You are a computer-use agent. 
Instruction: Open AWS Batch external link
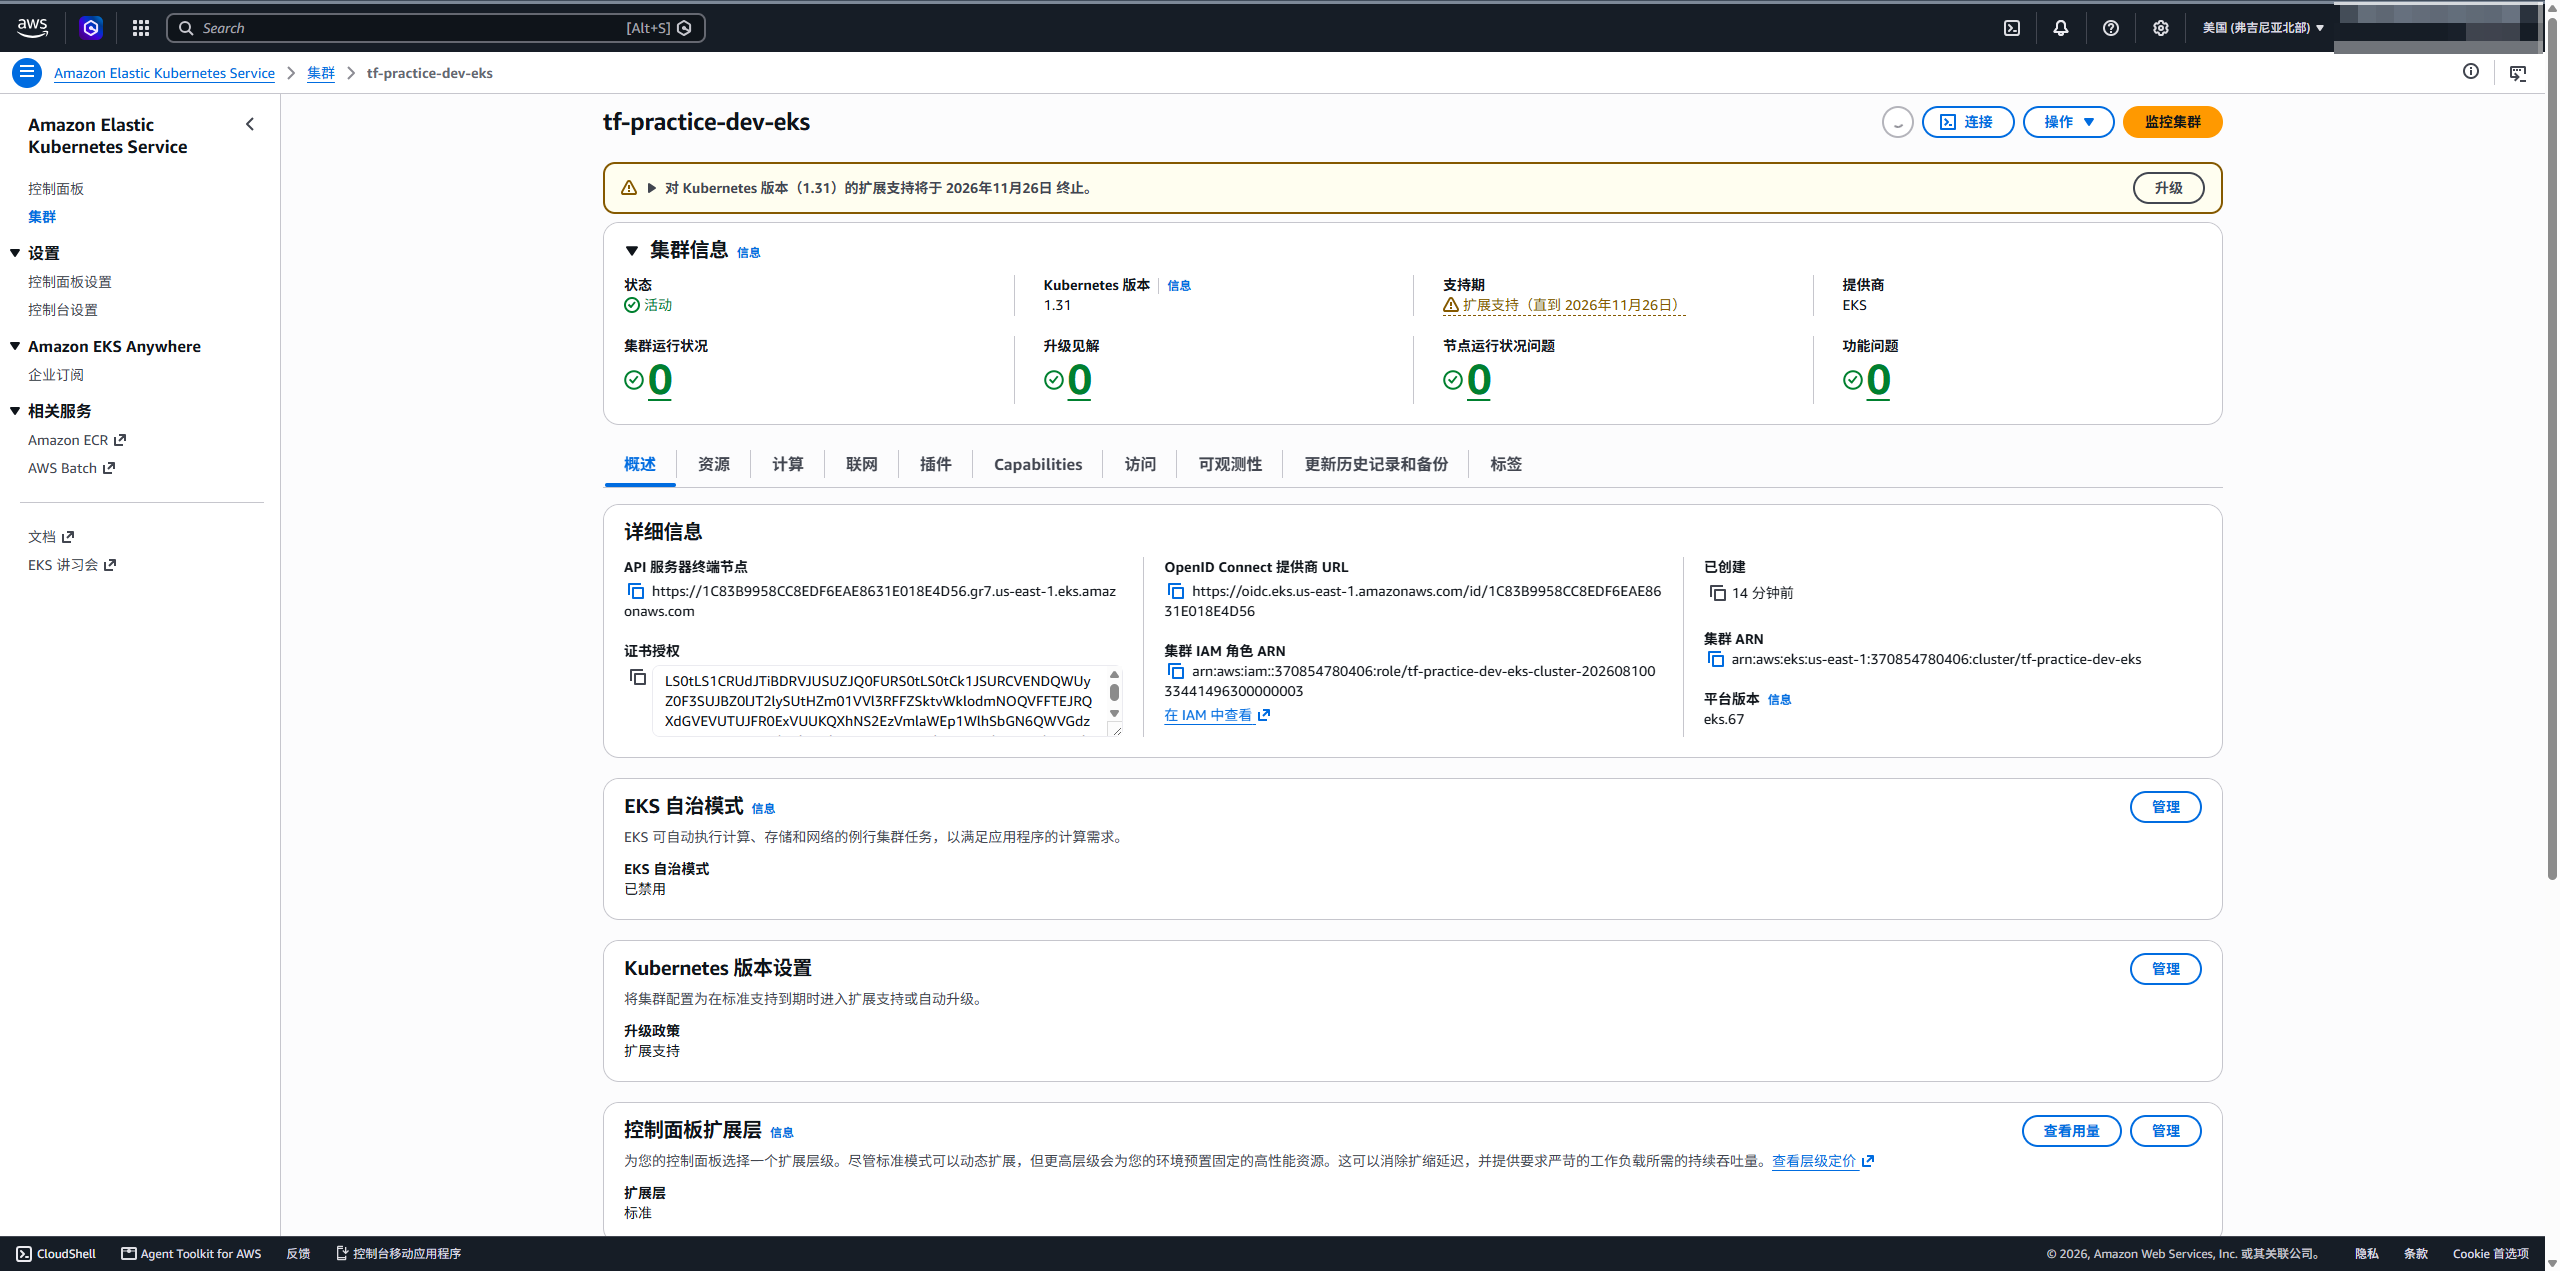click(x=71, y=468)
